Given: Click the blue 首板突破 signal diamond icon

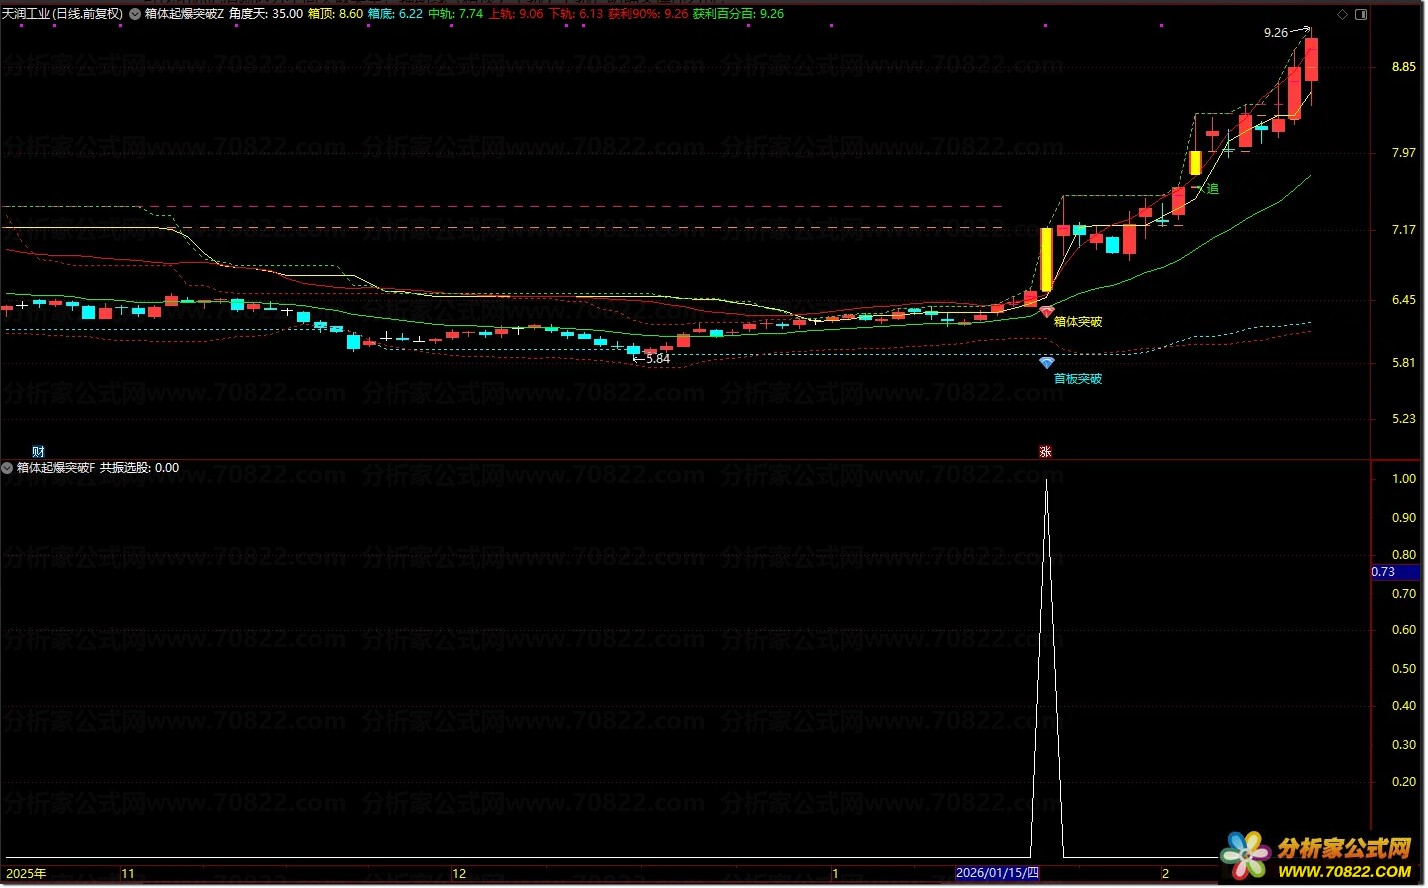Looking at the screenshot, I should [1046, 363].
